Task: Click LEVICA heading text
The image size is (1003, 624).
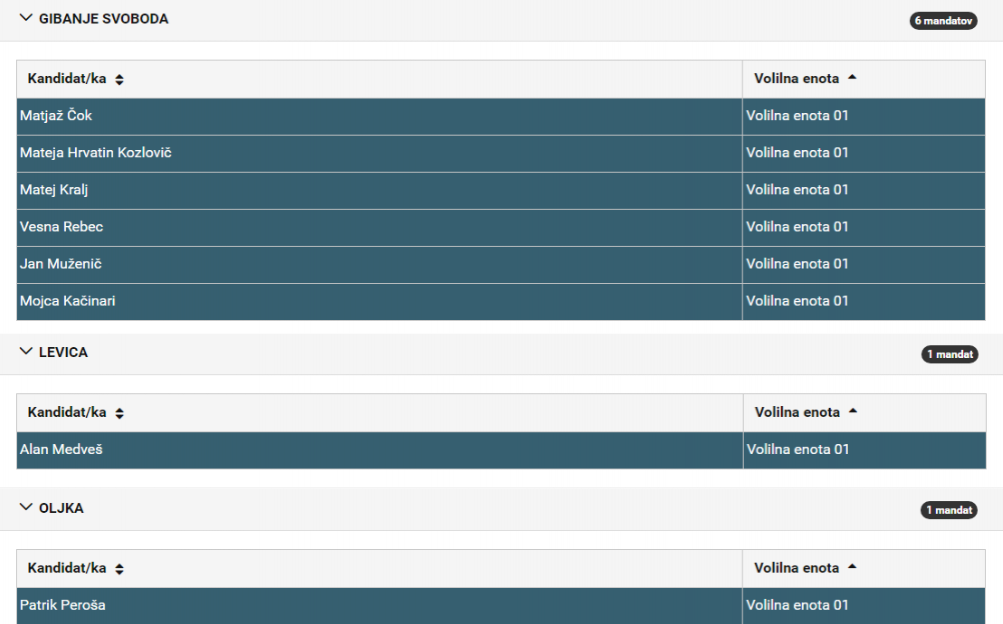Action: click(63, 352)
